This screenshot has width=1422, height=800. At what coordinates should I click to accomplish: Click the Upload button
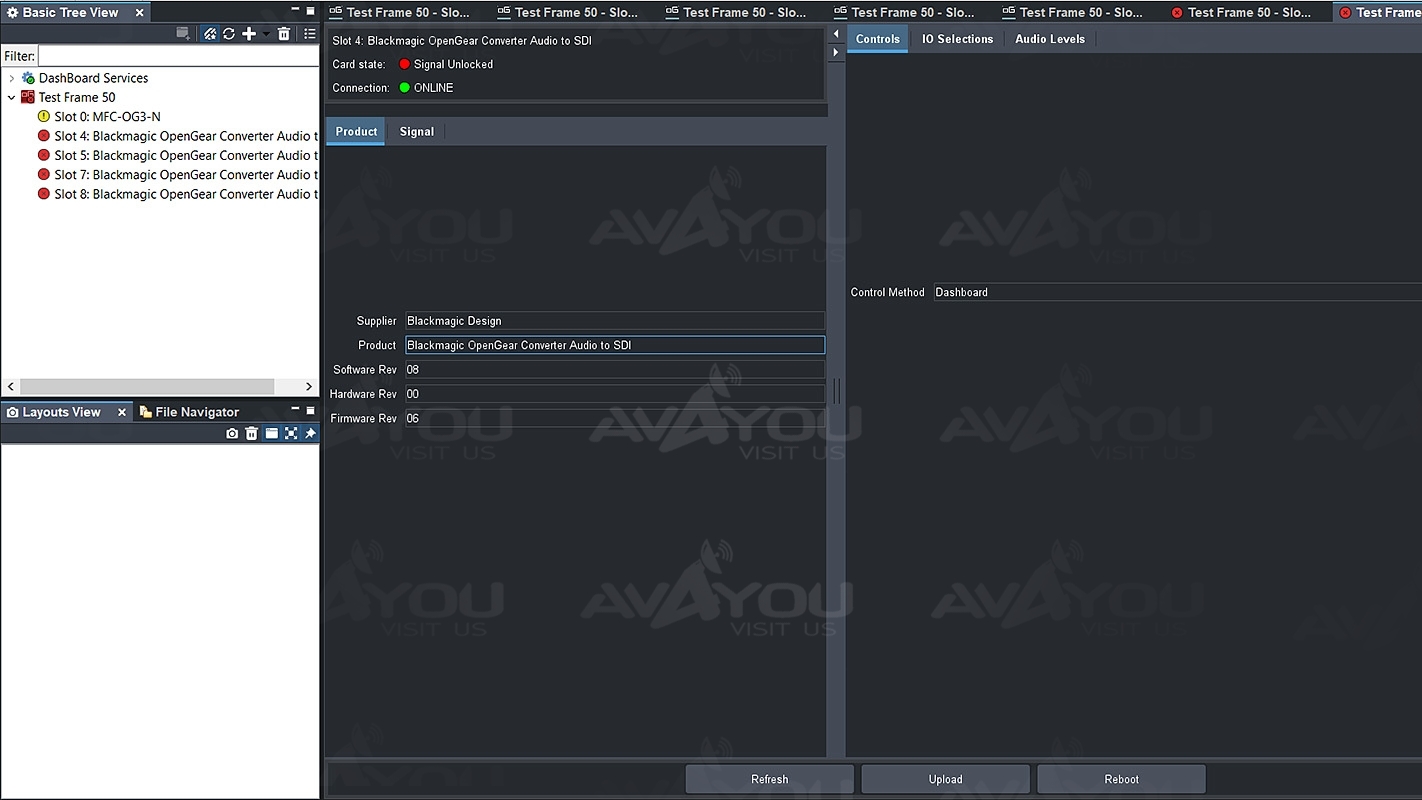(x=945, y=779)
